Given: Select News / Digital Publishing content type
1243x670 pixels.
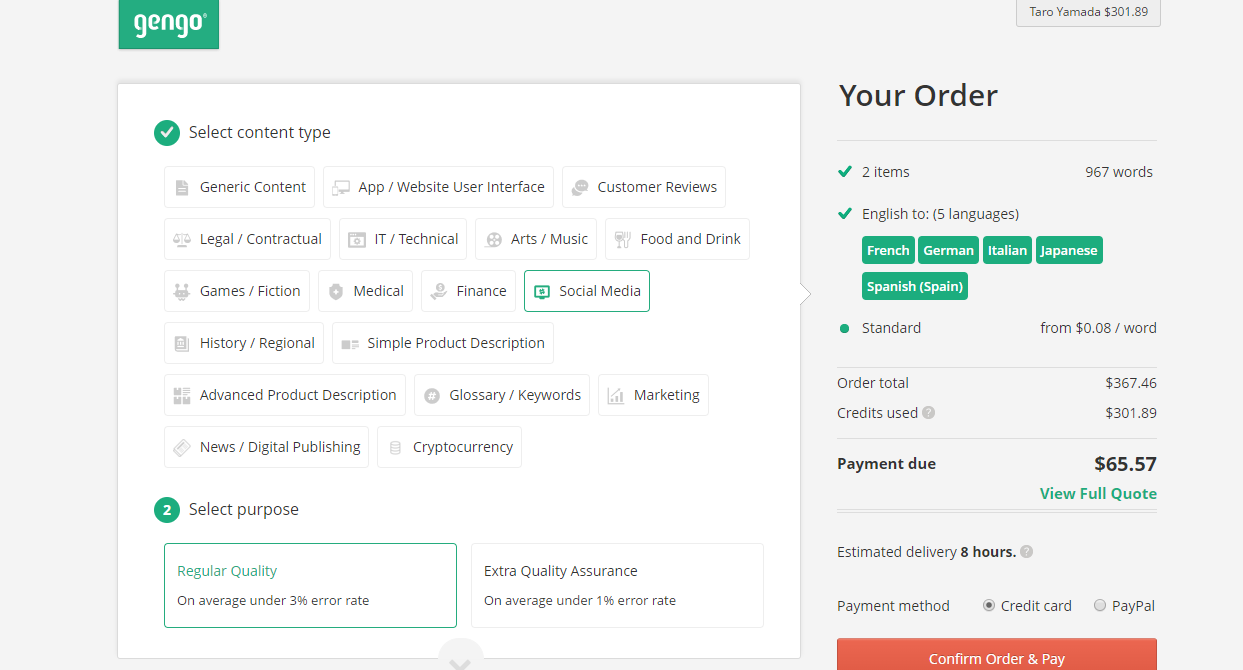Looking at the screenshot, I should [267, 447].
